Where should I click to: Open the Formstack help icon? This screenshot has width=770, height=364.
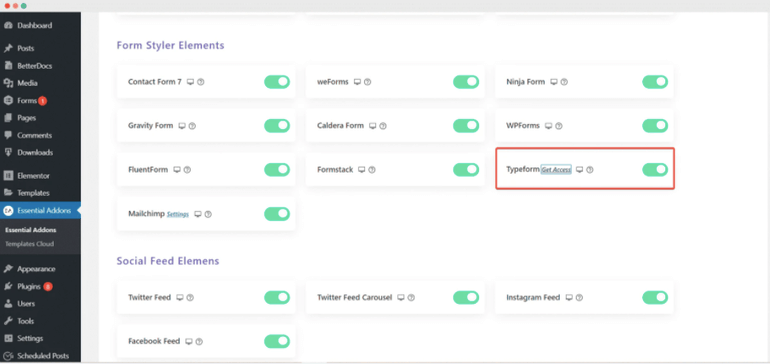tap(372, 170)
